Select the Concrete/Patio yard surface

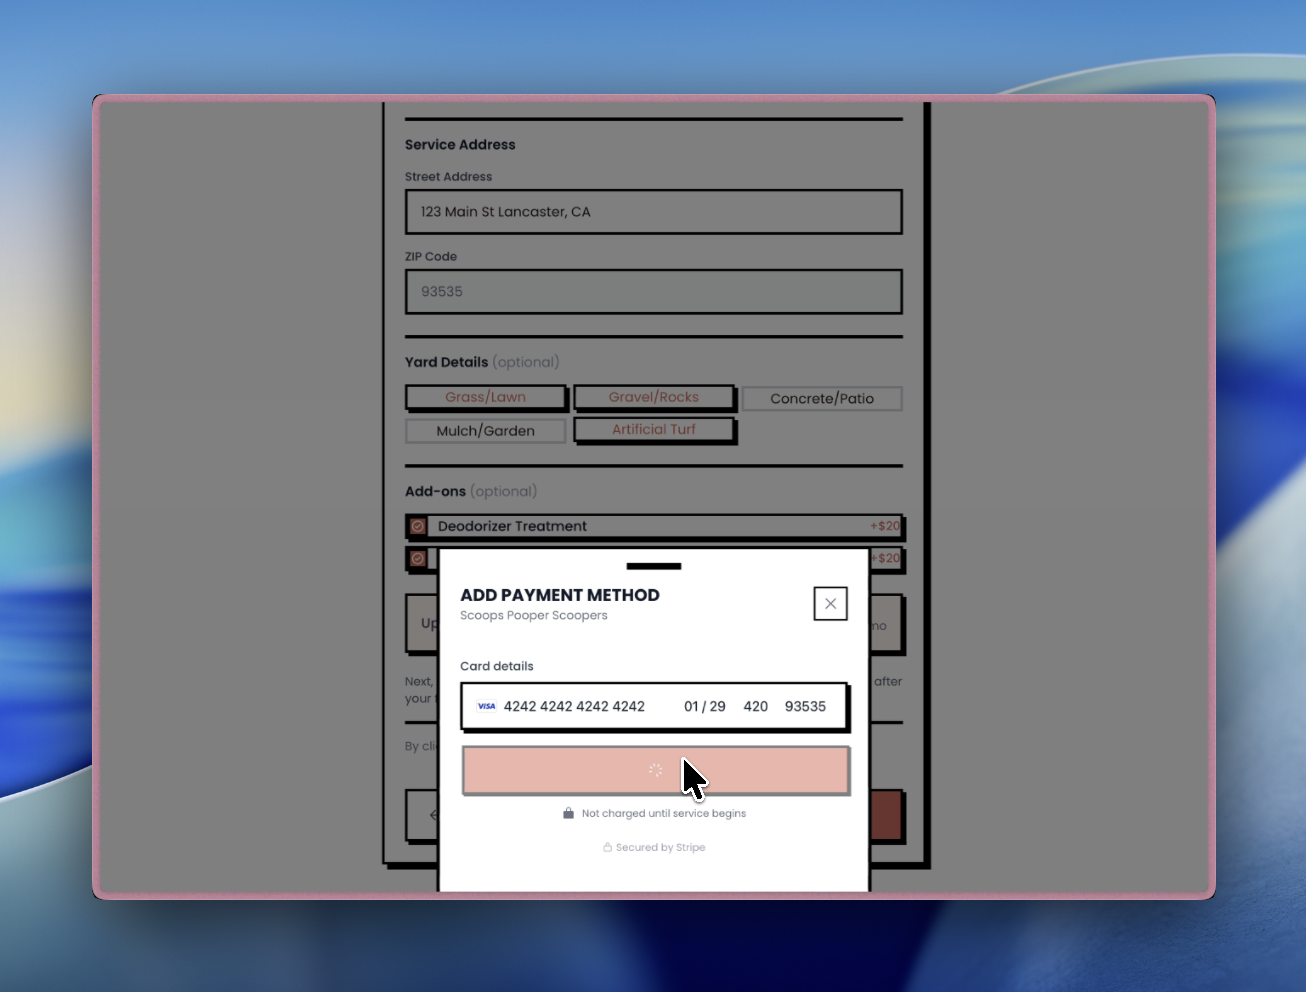822,398
